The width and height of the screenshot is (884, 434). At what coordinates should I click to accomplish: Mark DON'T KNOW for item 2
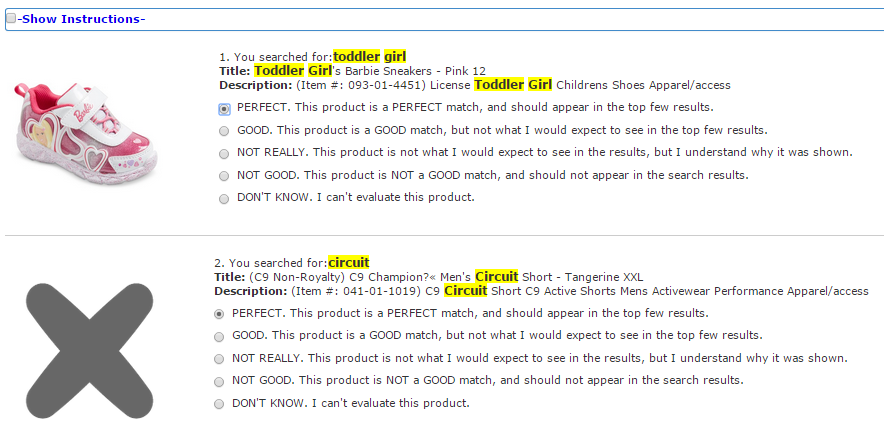tap(219, 405)
